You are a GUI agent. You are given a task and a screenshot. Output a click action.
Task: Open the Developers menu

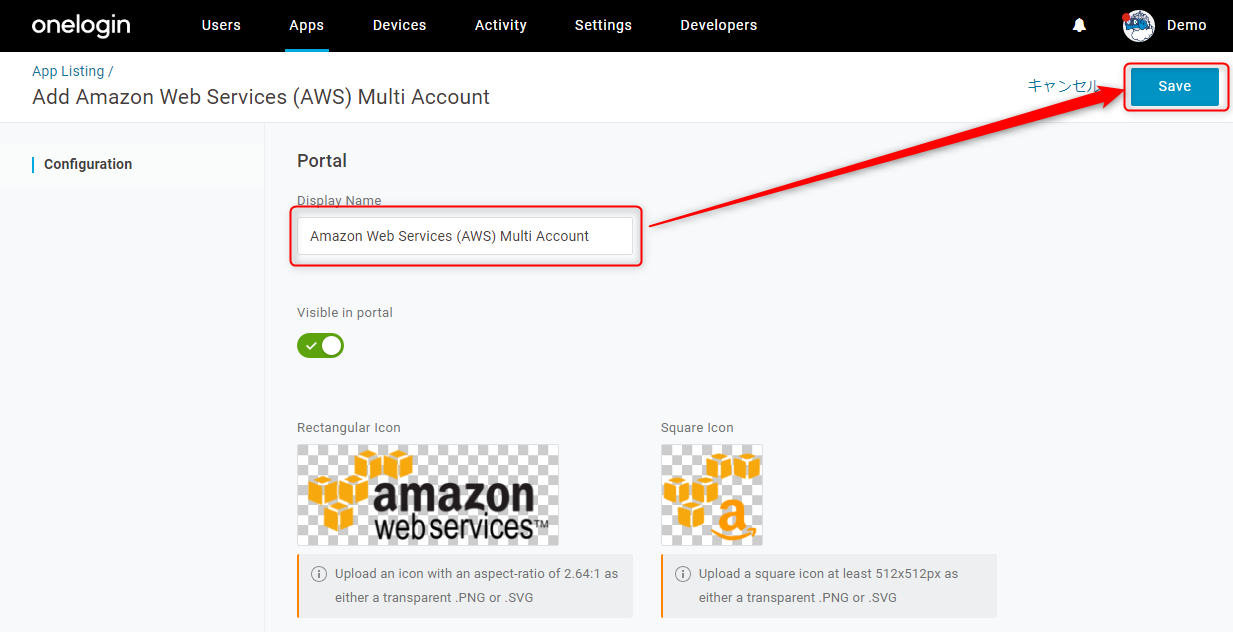tap(718, 26)
